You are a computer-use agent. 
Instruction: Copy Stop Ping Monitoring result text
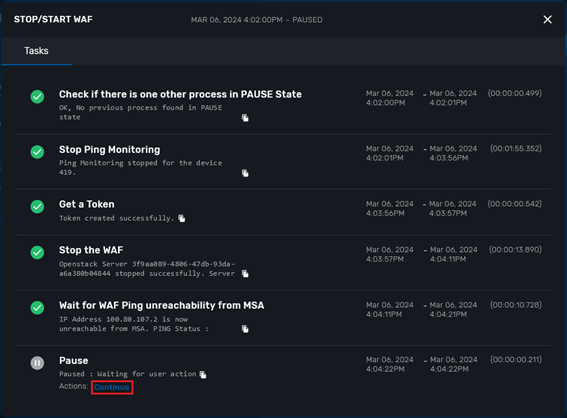click(245, 173)
